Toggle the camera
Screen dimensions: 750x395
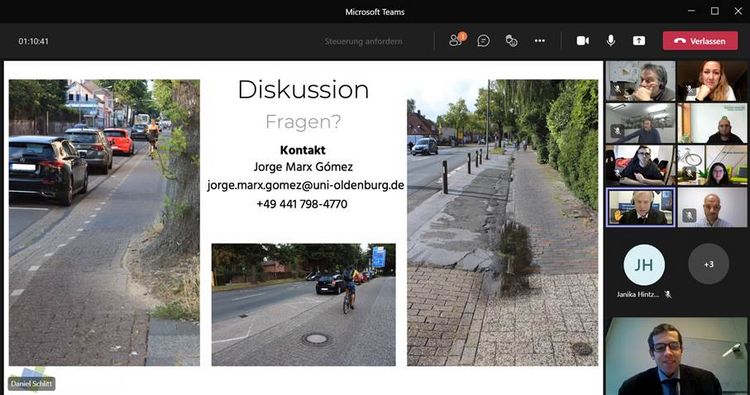tap(582, 41)
